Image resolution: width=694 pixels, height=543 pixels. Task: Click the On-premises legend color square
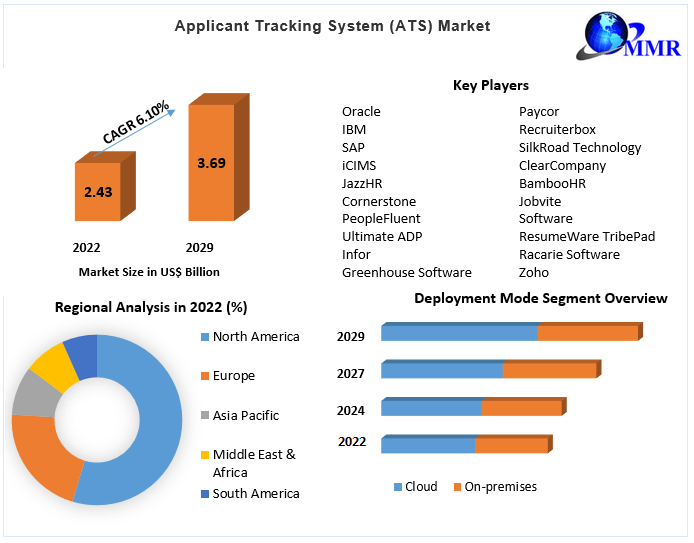457,487
